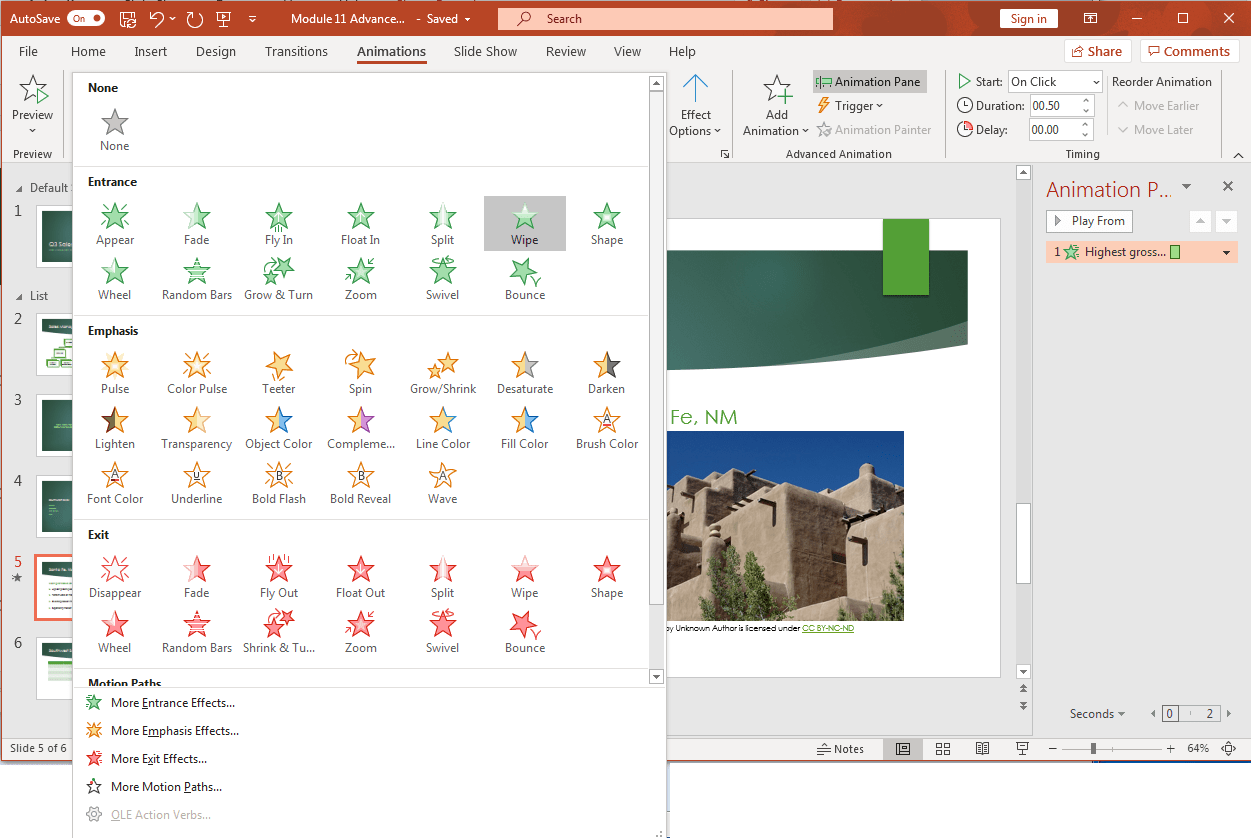Click the Share button
The height and width of the screenshot is (838, 1251).
tap(1097, 52)
